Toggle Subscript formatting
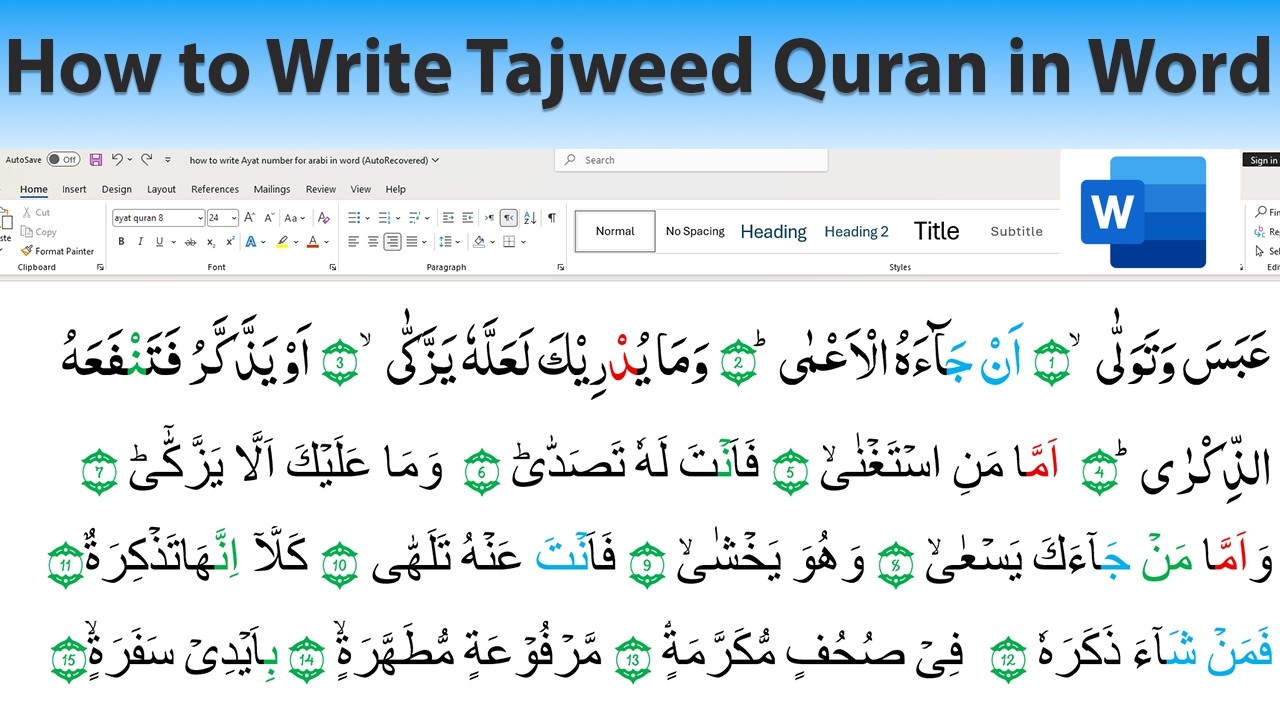Viewport: 1280px width, 720px height. 211,241
